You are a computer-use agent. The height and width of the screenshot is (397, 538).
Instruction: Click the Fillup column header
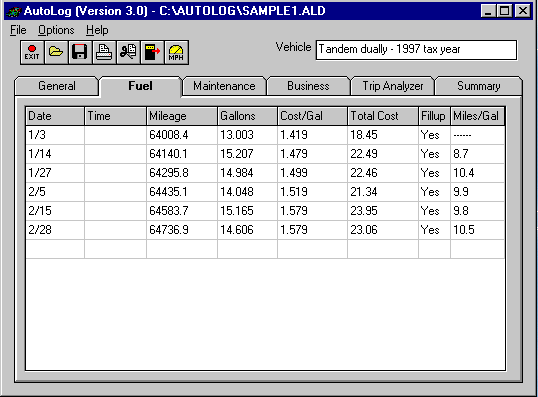[434, 116]
